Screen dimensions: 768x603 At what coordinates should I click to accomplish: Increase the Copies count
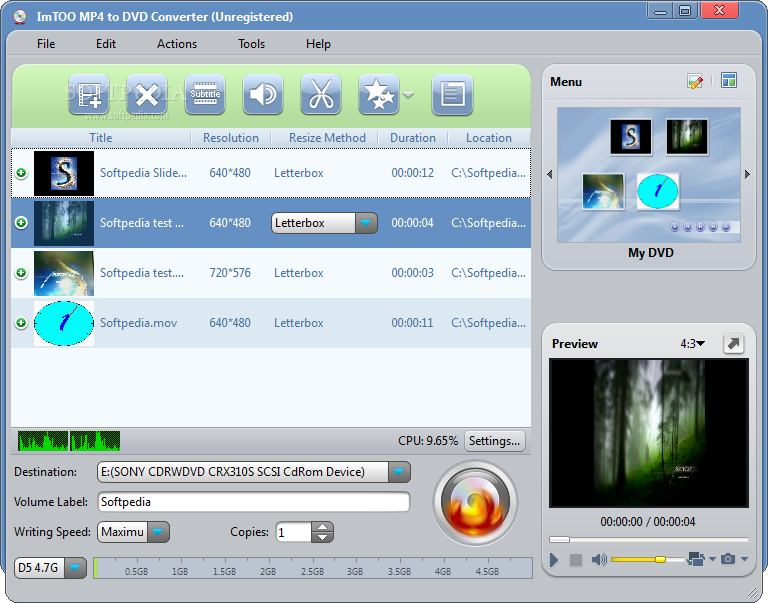322,527
